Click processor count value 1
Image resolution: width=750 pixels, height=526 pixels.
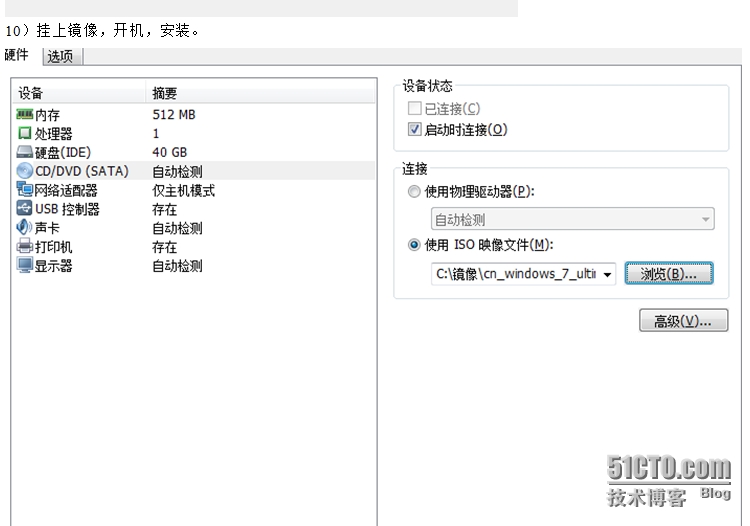coord(155,133)
